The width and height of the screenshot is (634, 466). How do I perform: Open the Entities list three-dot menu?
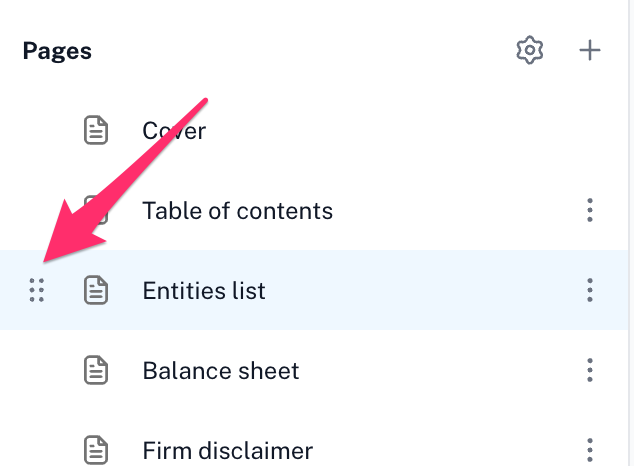point(590,290)
